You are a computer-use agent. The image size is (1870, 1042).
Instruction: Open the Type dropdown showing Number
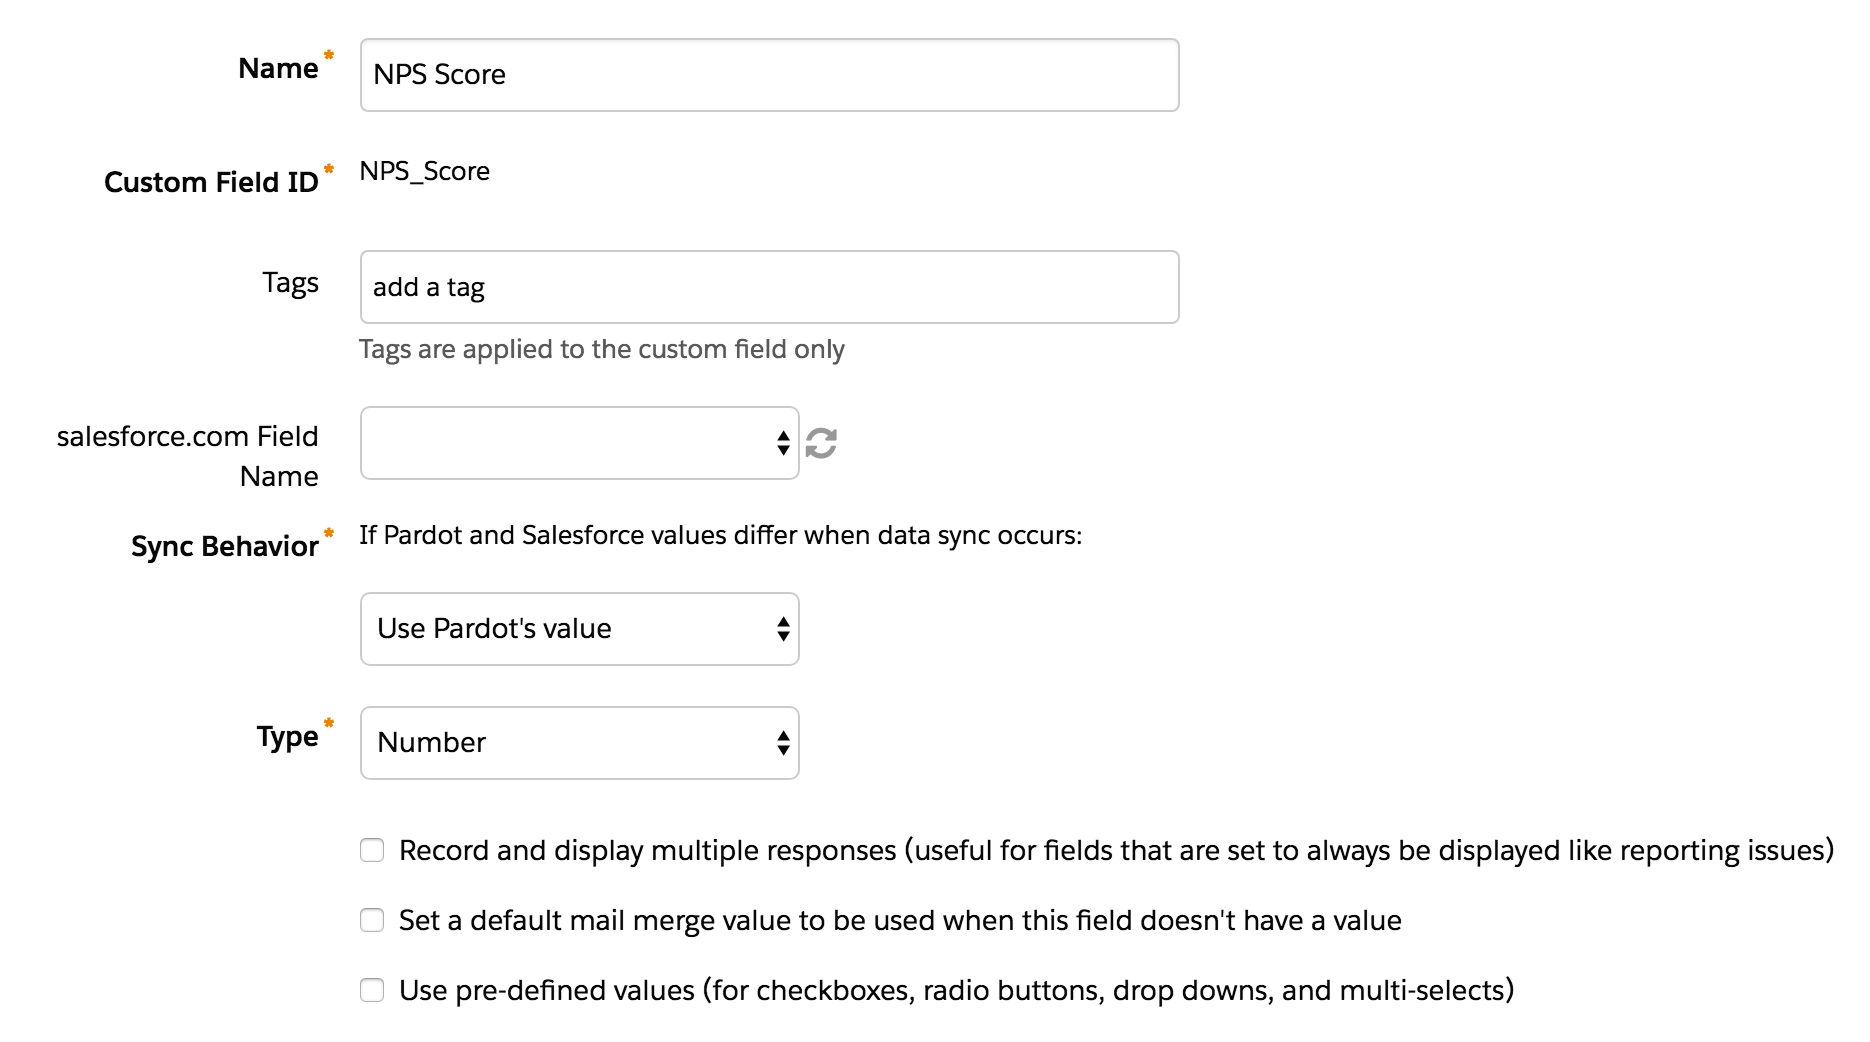tap(579, 743)
